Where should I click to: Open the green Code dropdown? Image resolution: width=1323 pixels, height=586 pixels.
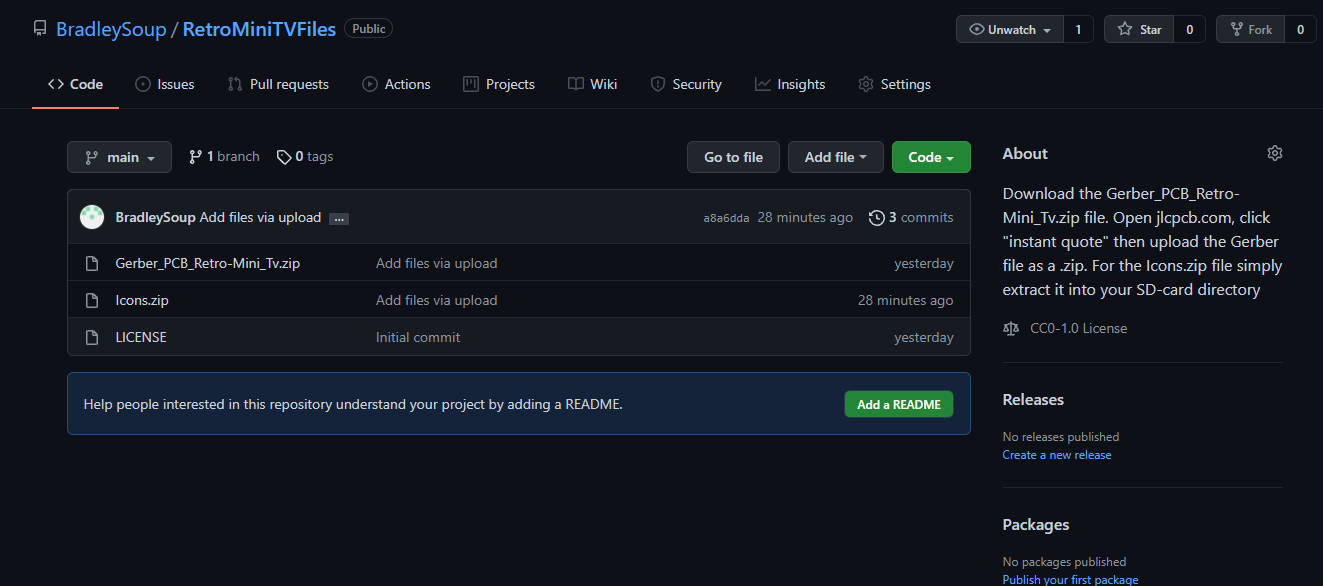point(931,157)
